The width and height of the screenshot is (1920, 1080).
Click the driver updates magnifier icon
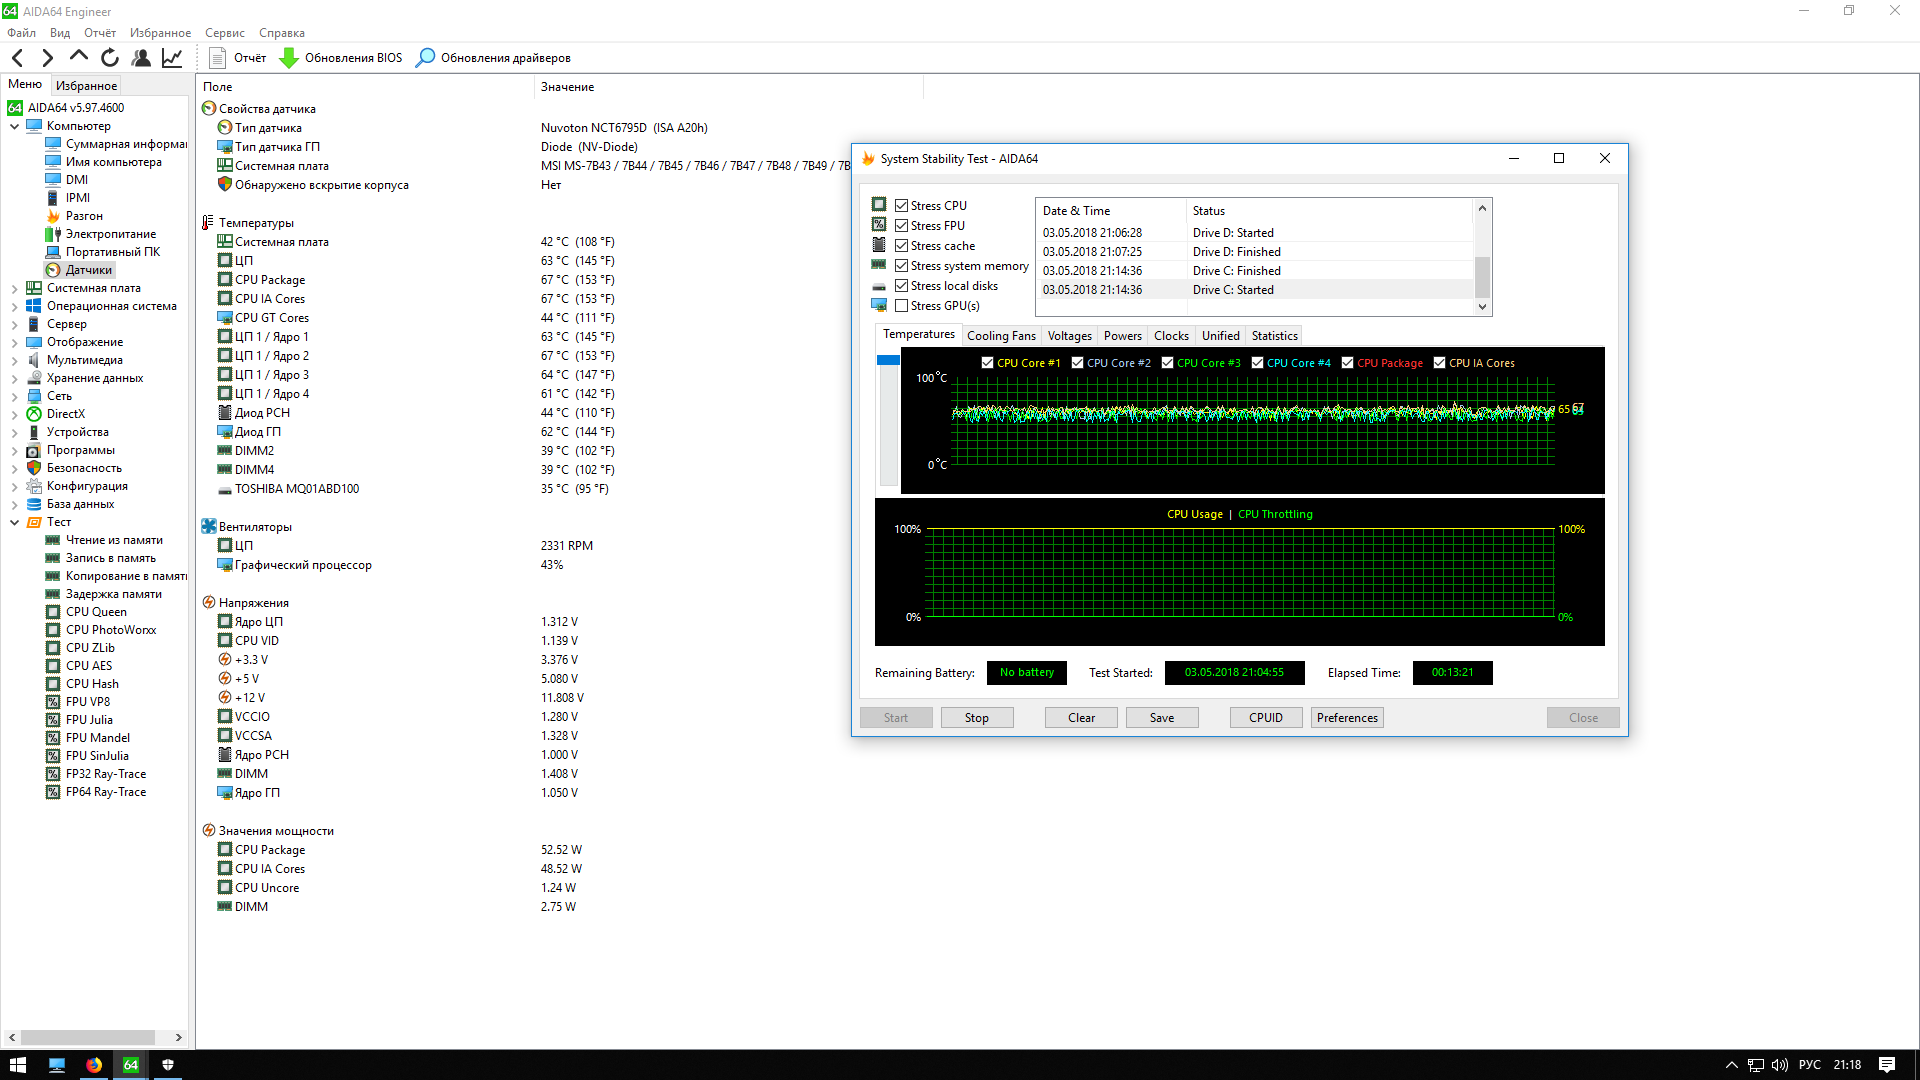[x=425, y=58]
